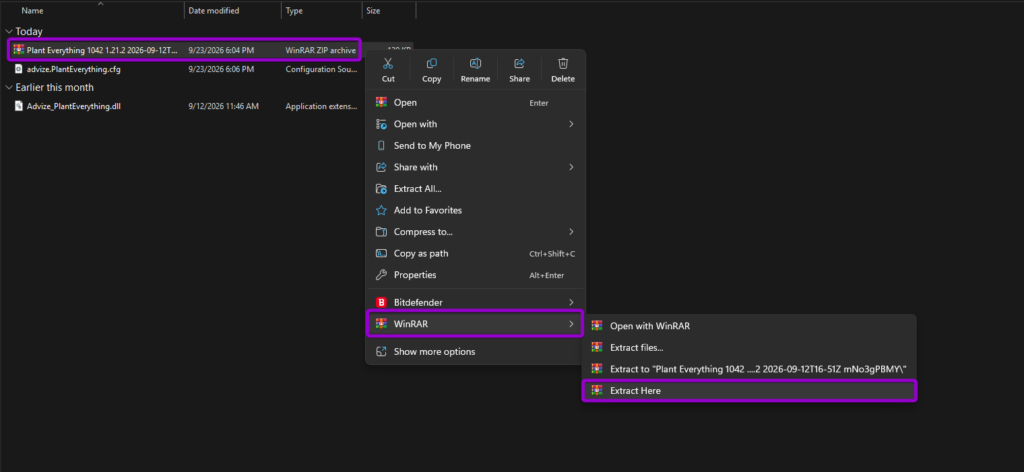
Task: Click the WinRAR context menu entry
Action: click(x=475, y=324)
